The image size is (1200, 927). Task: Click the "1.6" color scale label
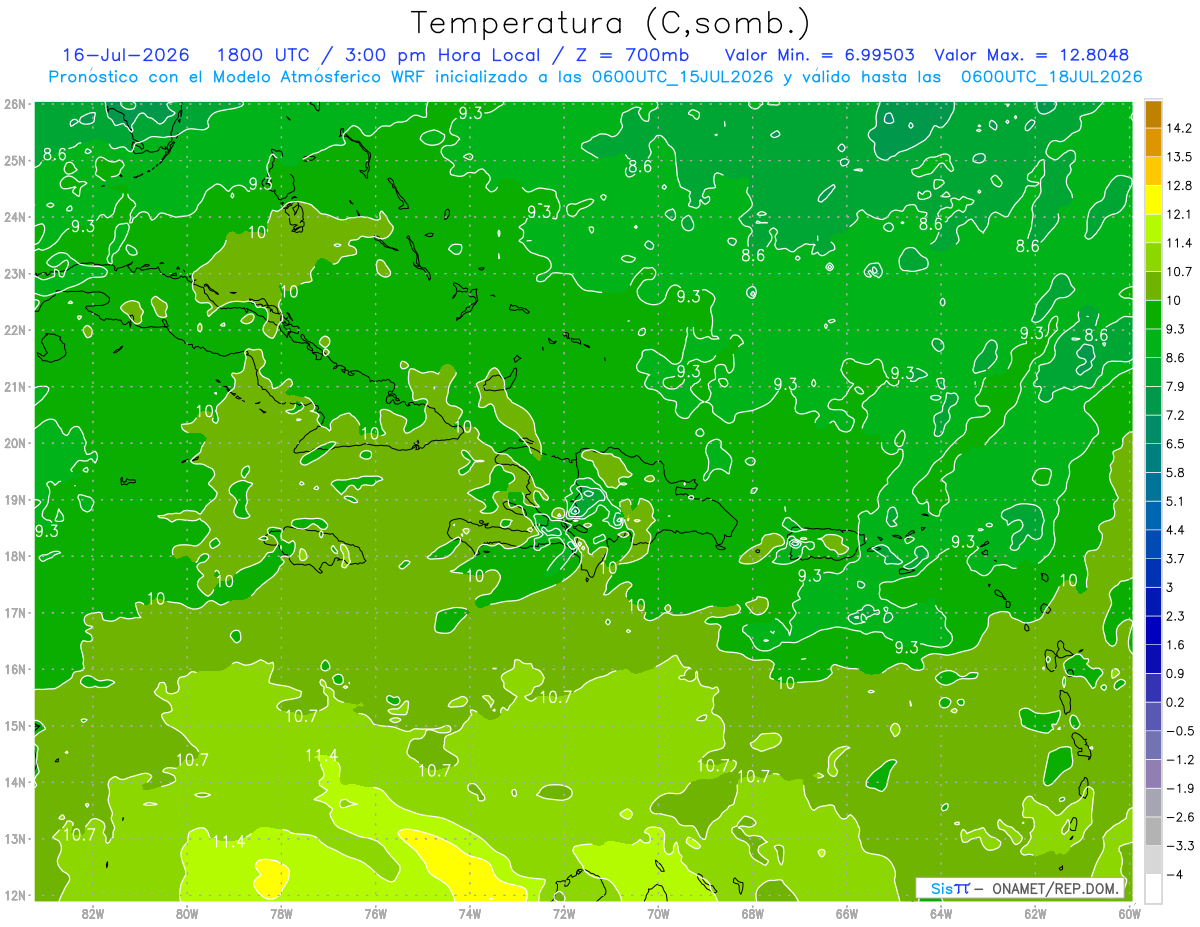tap(1176, 645)
